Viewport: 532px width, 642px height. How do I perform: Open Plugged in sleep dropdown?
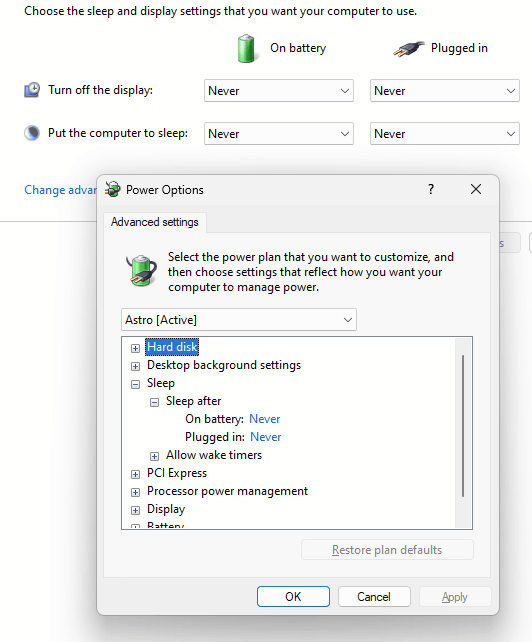click(x=445, y=133)
